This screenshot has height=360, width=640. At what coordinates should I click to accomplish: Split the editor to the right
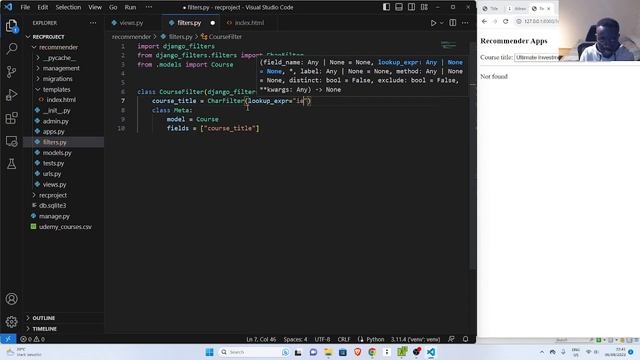[x=453, y=23]
